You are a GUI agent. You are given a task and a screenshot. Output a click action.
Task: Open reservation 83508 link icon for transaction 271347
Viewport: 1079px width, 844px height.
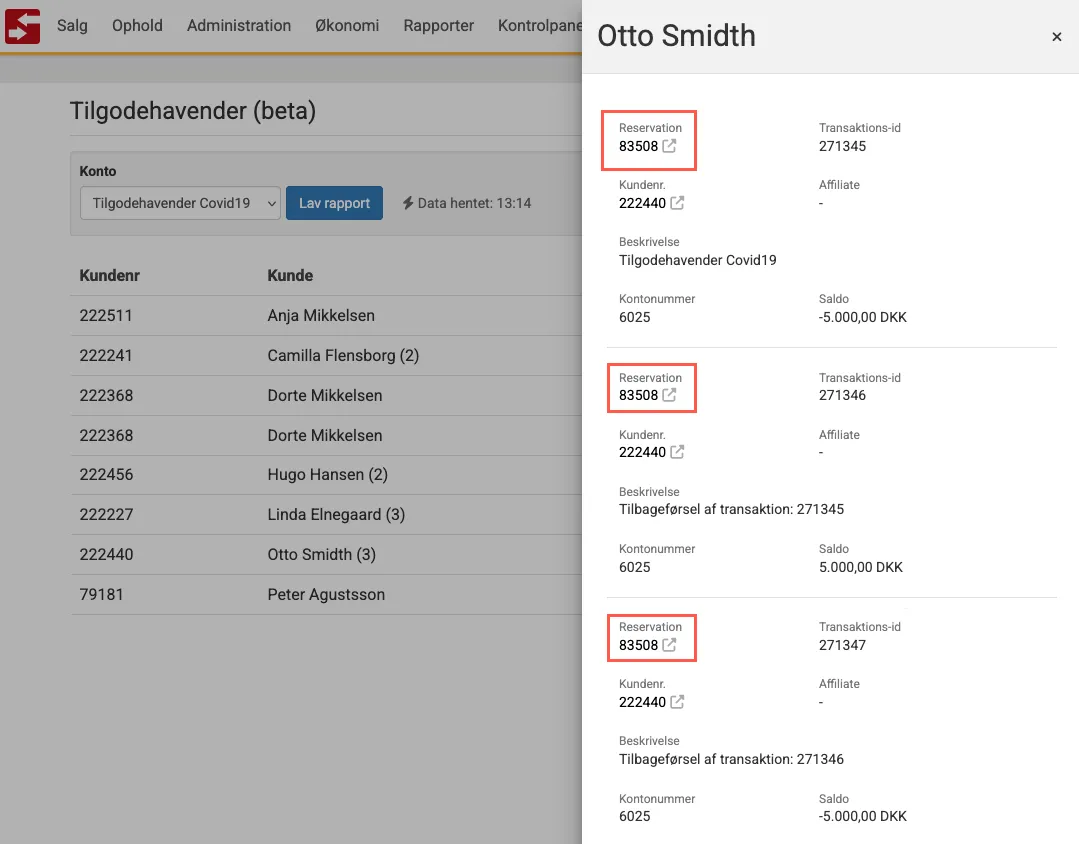(670, 645)
